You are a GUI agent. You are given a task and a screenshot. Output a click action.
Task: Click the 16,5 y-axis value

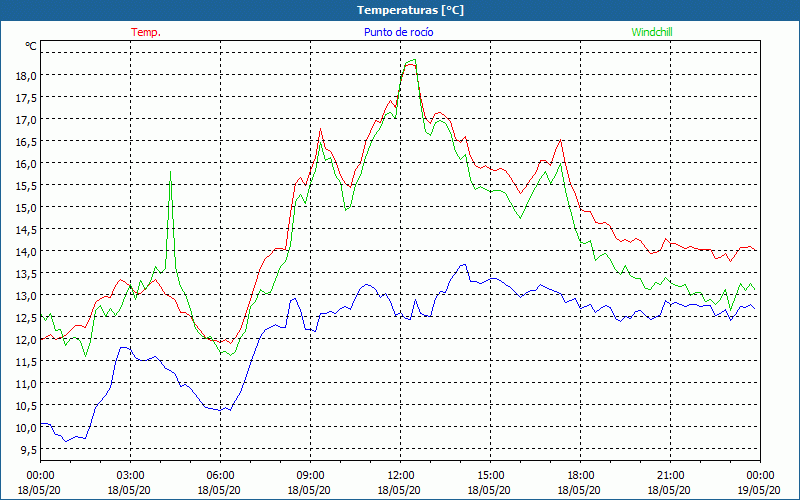coord(26,141)
